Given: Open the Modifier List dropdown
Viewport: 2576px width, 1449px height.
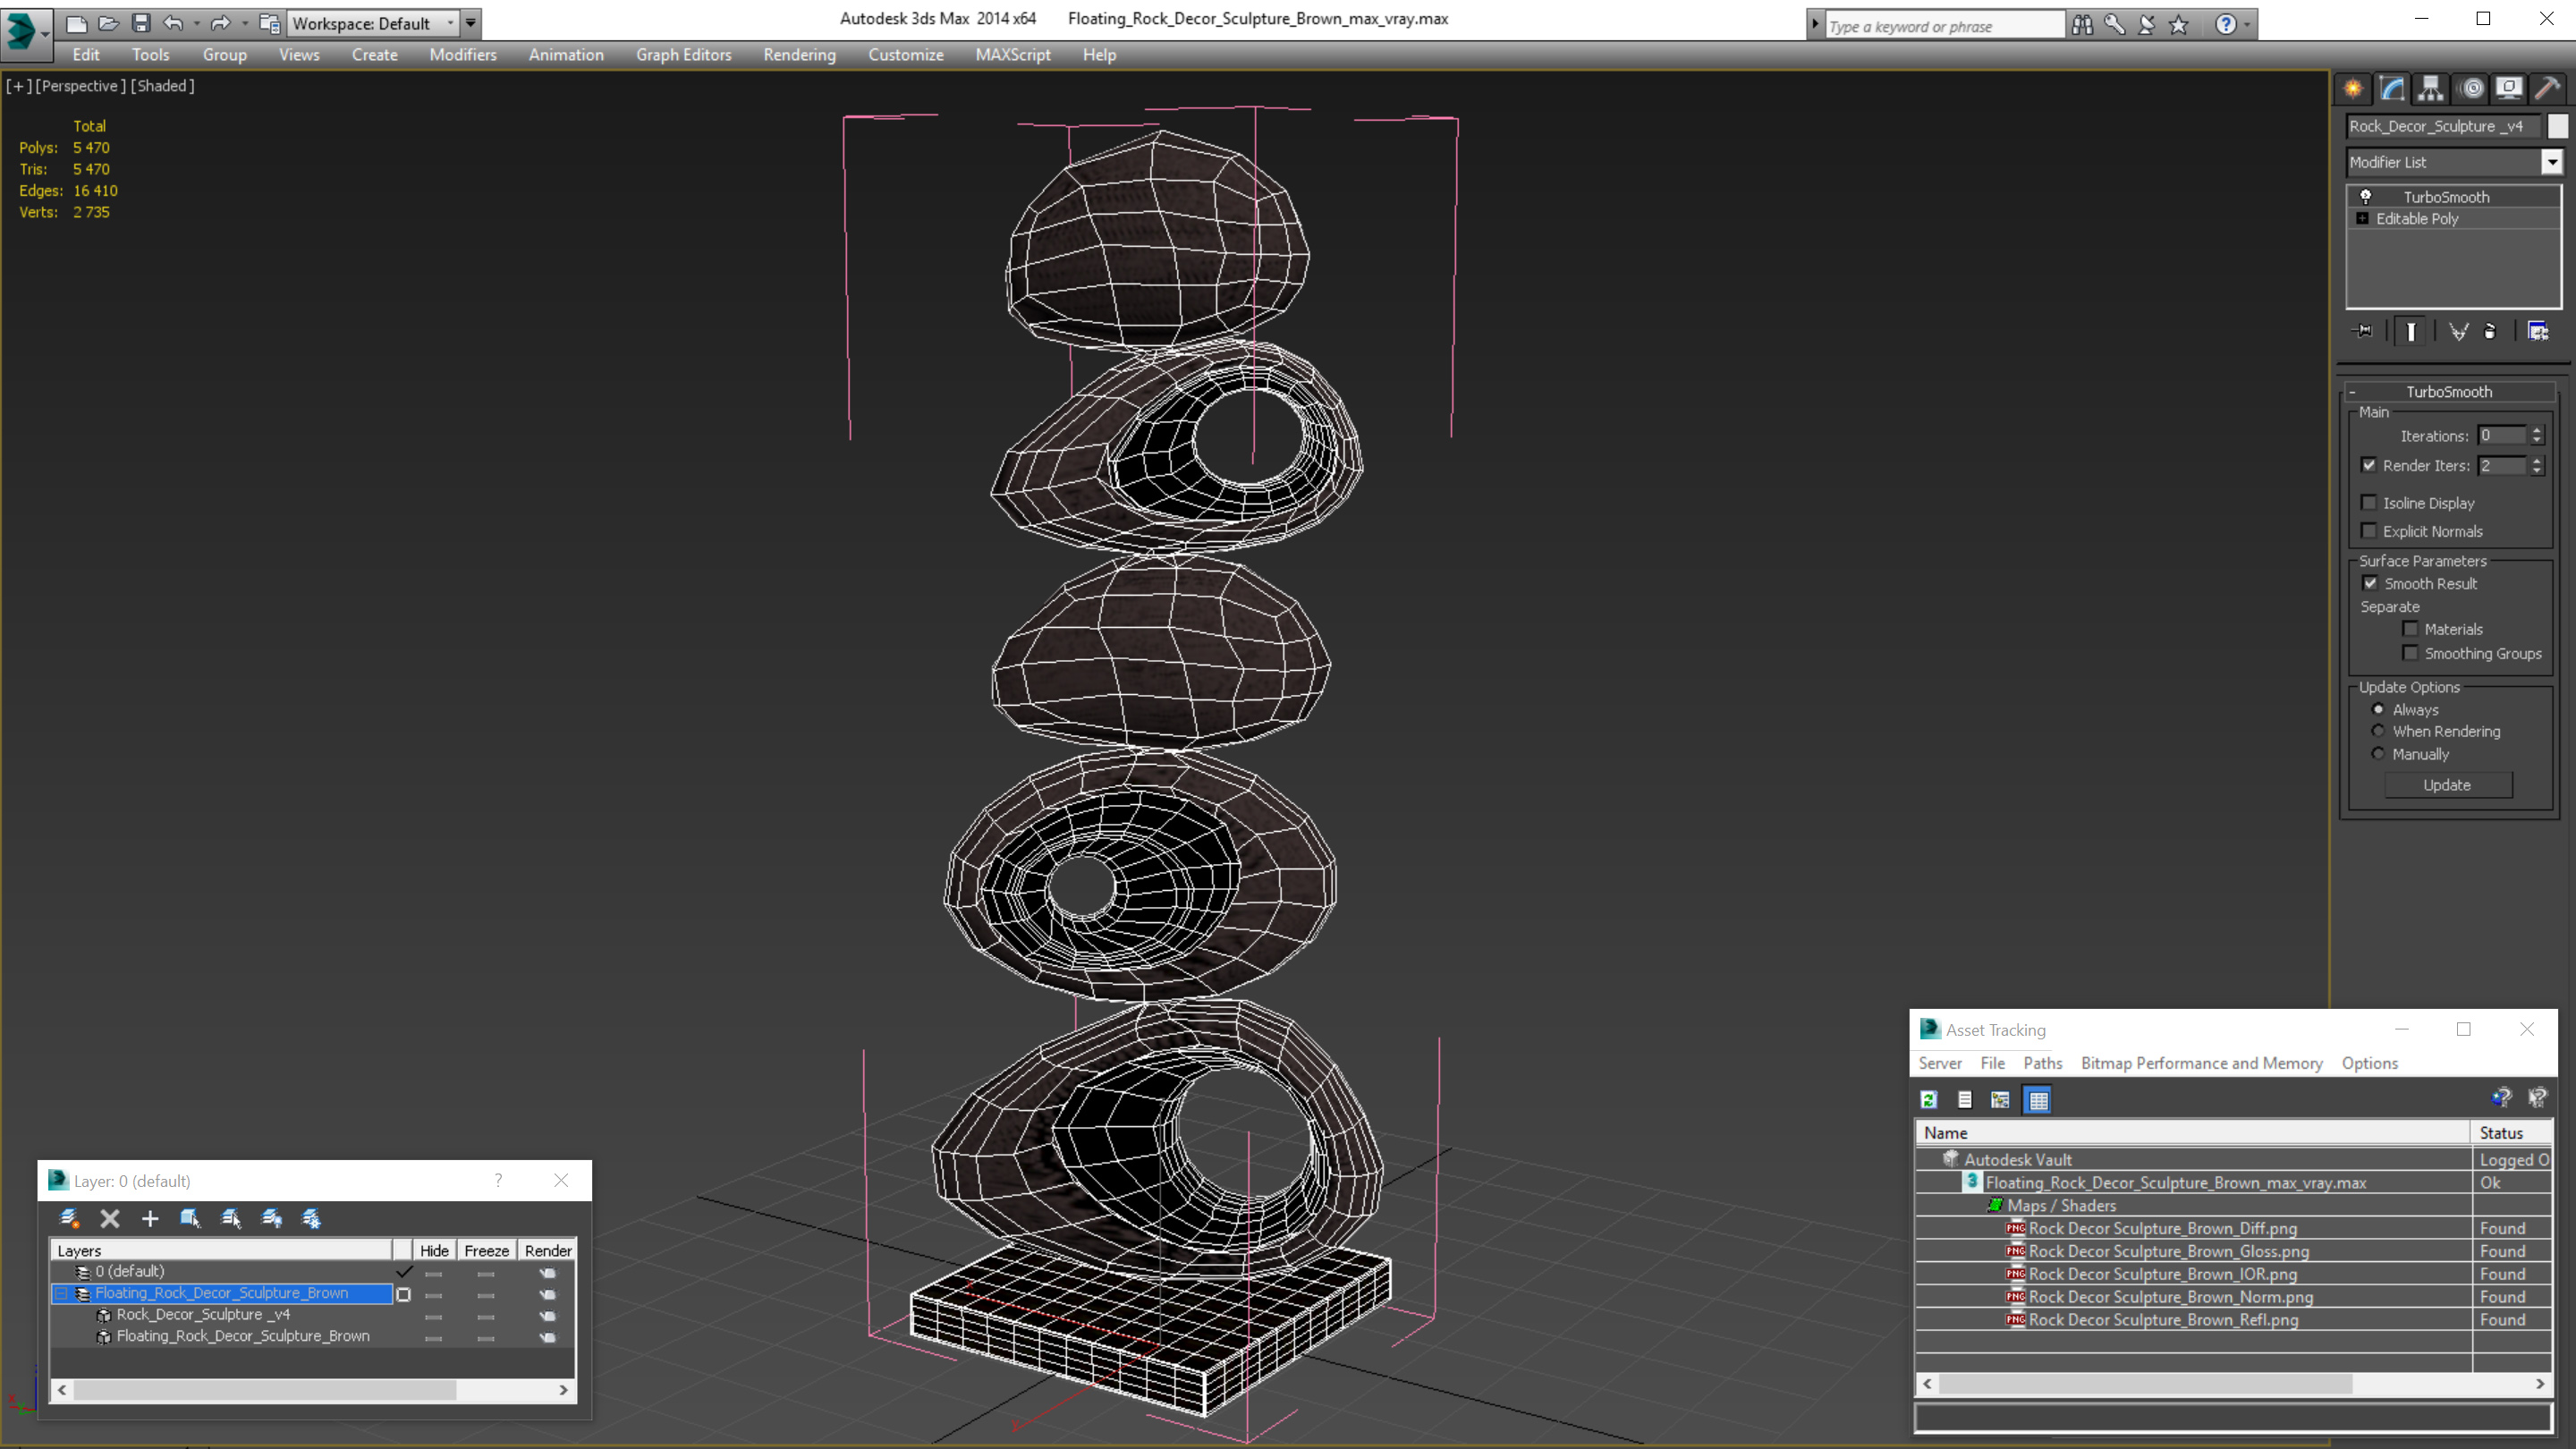Looking at the screenshot, I should (x=2552, y=161).
